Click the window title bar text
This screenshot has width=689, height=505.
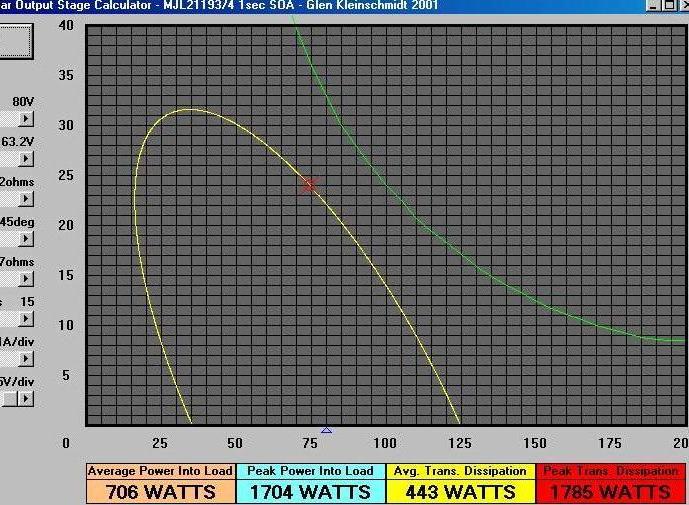point(219,5)
